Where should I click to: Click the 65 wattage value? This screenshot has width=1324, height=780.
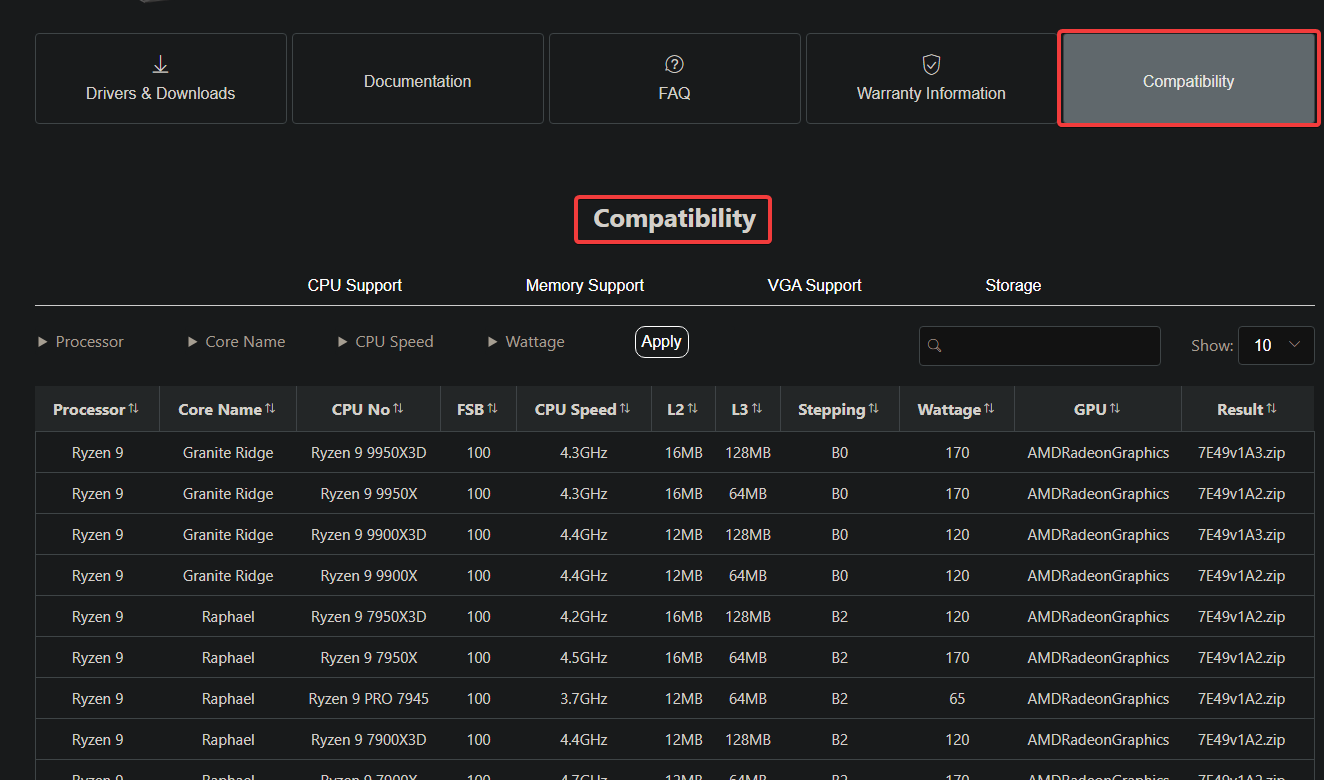(x=957, y=699)
